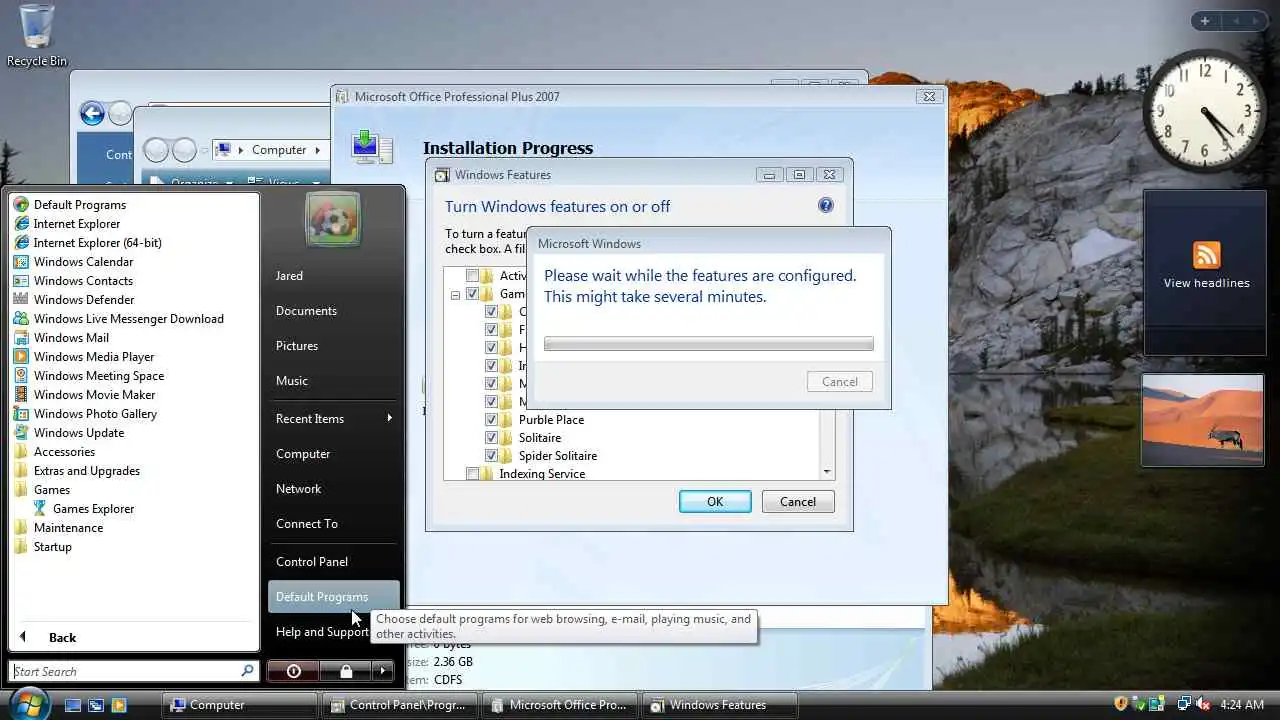This screenshot has height=720, width=1280.
Task: Click Cancel in the Microsoft Windows progress dialog
Action: pyautogui.click(x=840, y=381)
